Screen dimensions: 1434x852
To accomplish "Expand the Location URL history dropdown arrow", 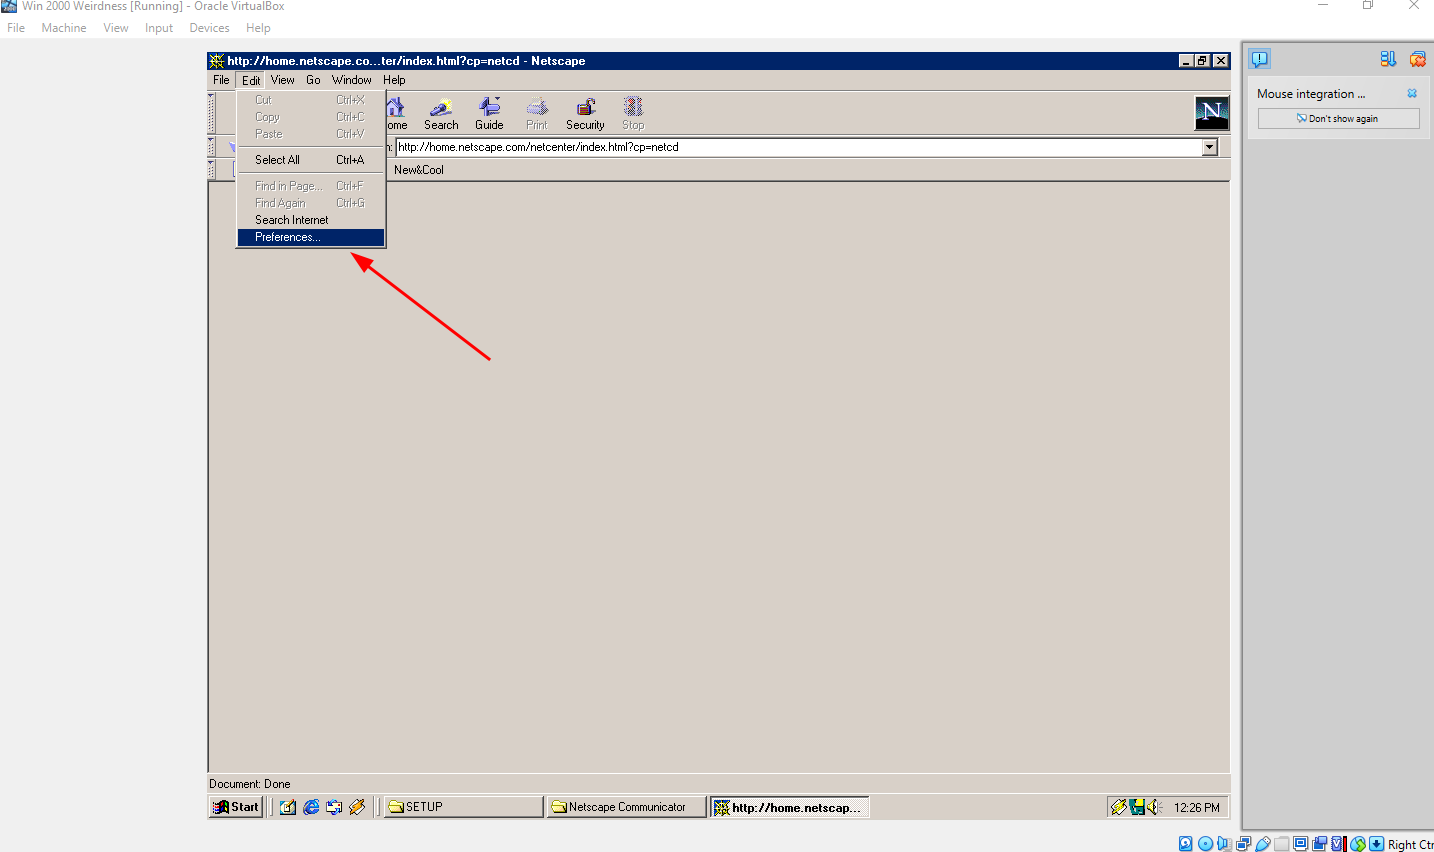I will pyautogui.click(x=1209, y=147).
